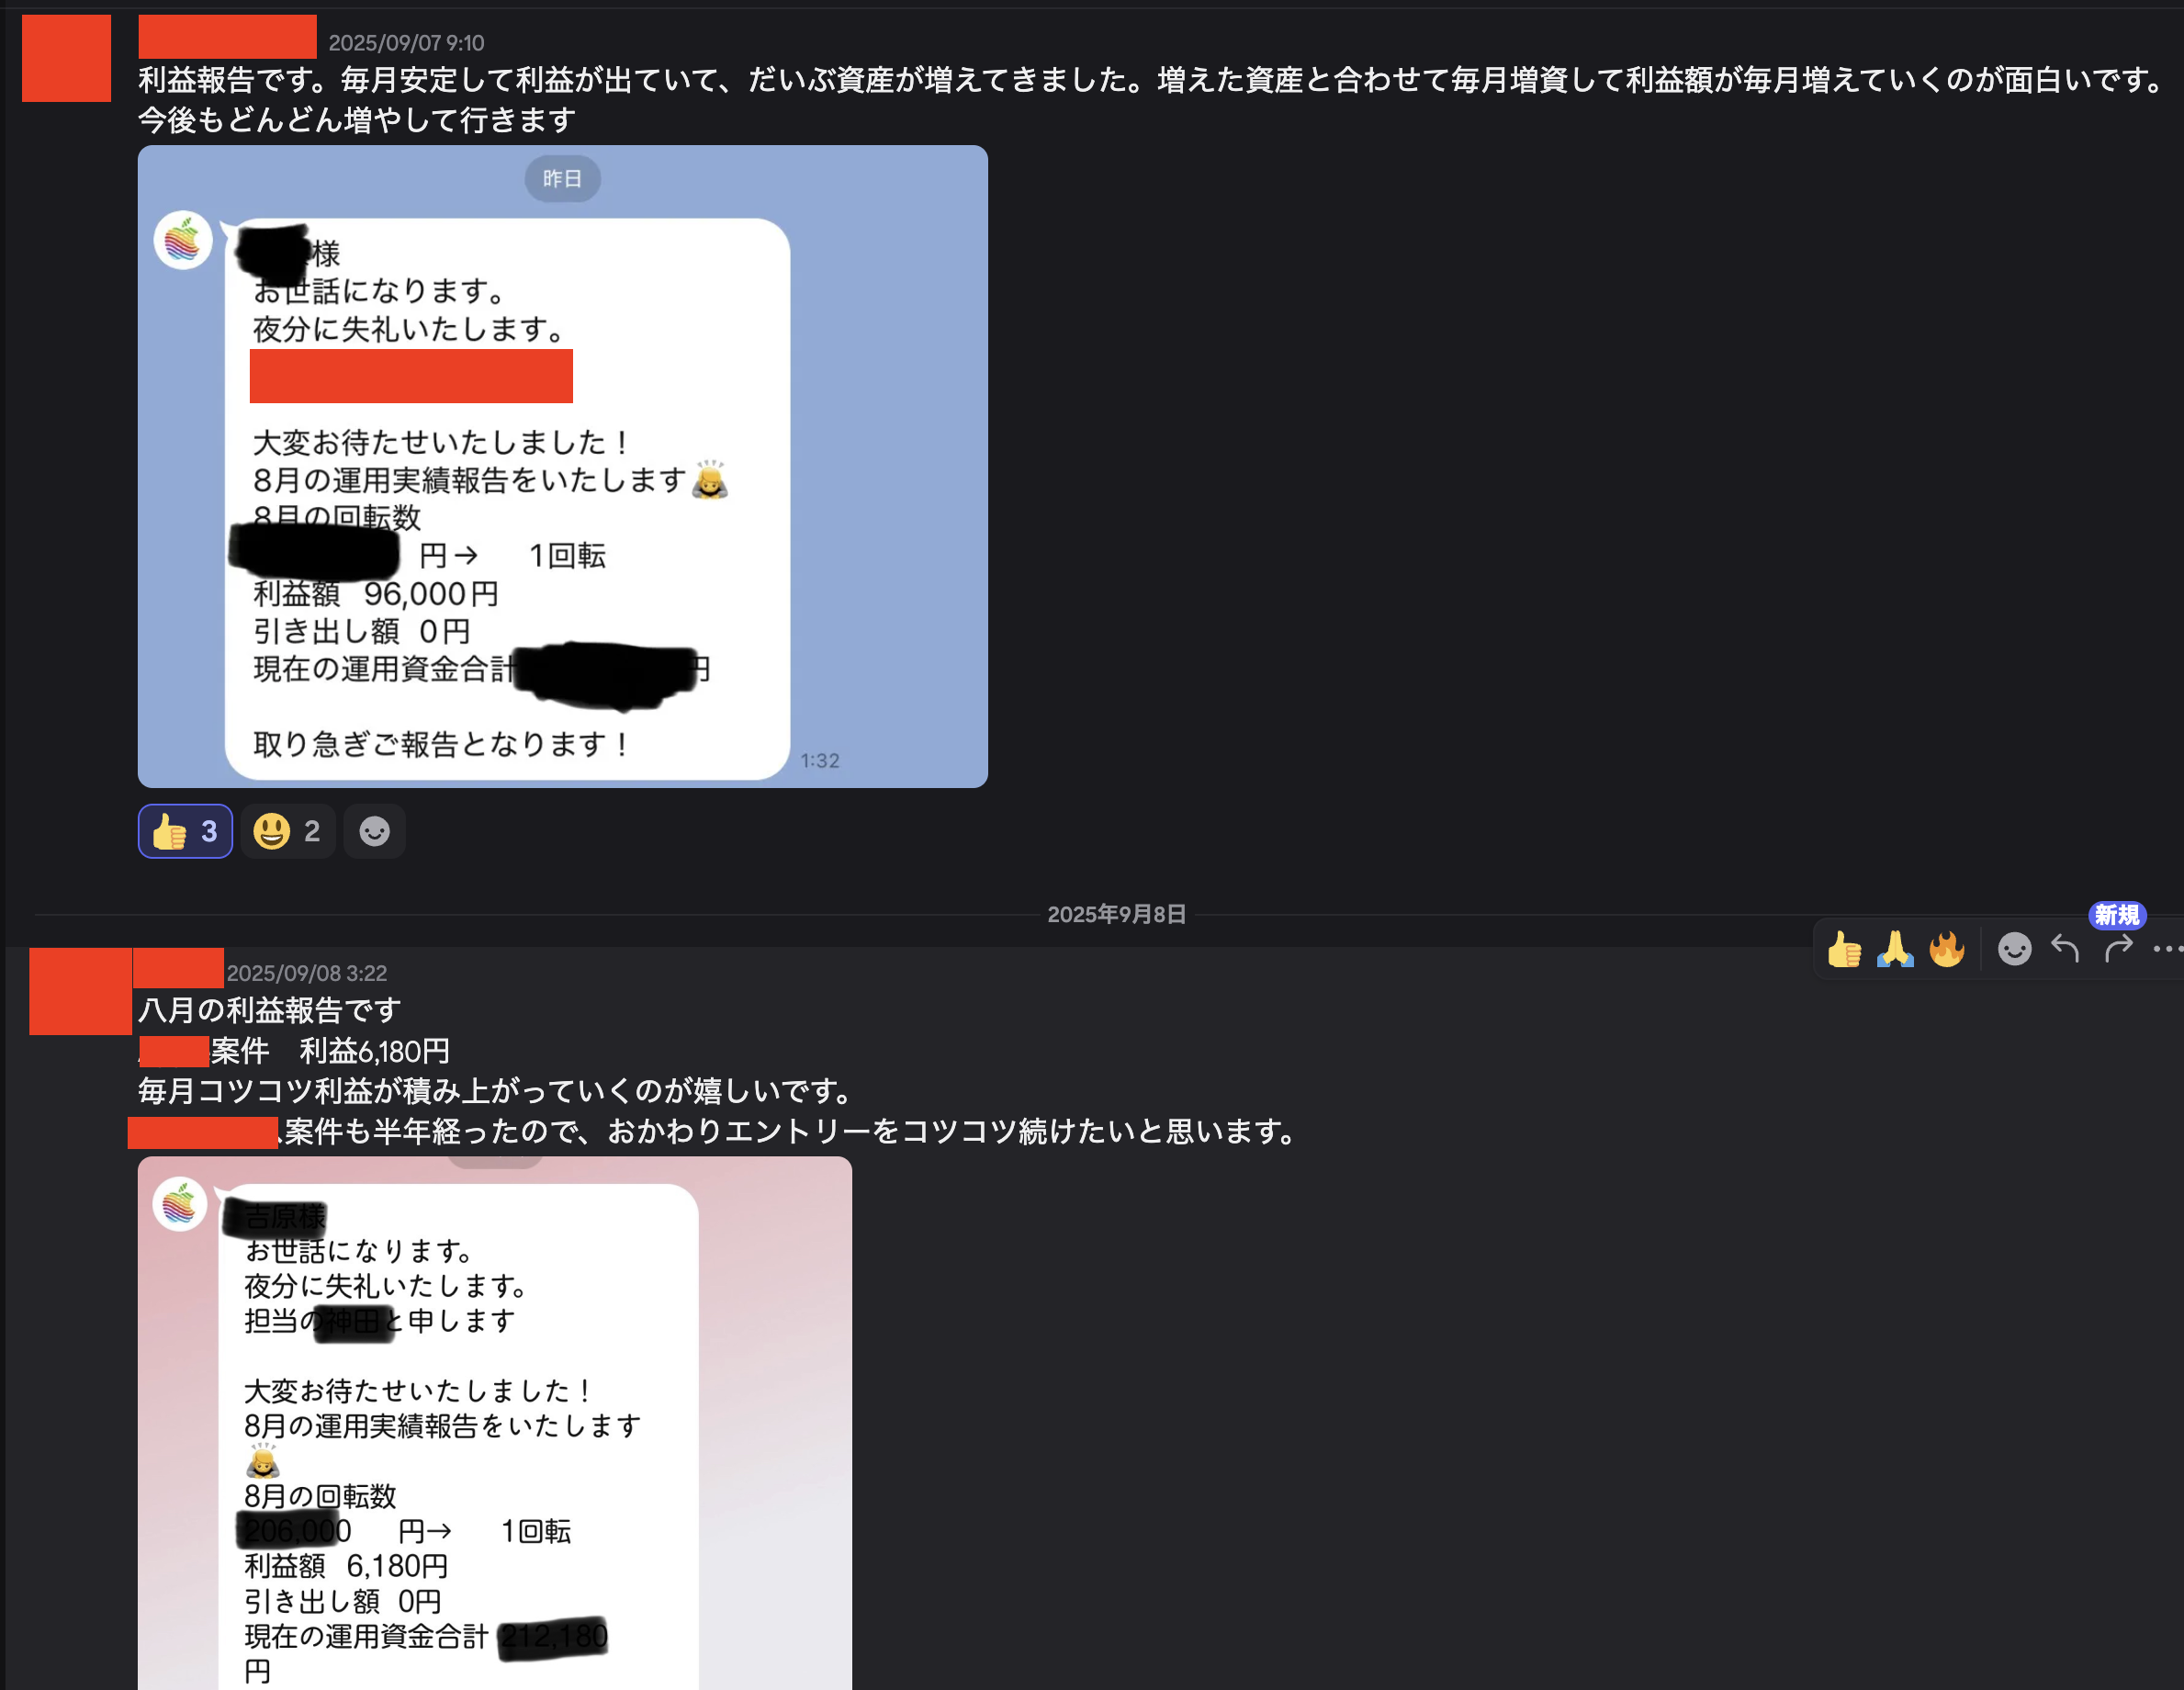
Task: Toggle the thumbs up reaction showing 3
Action: pos(185,831)
